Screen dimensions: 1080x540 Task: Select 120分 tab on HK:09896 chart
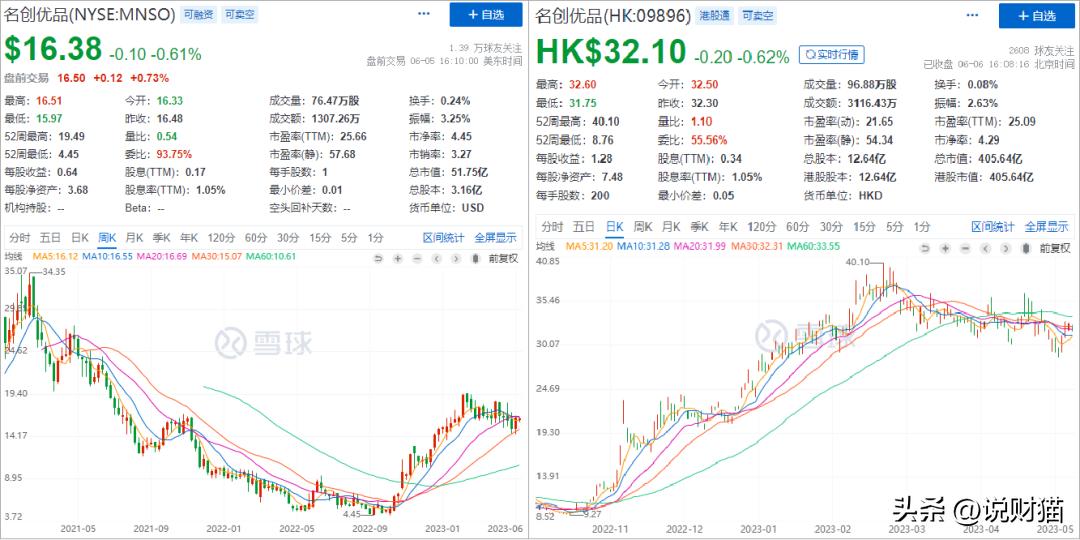(761, 227)
